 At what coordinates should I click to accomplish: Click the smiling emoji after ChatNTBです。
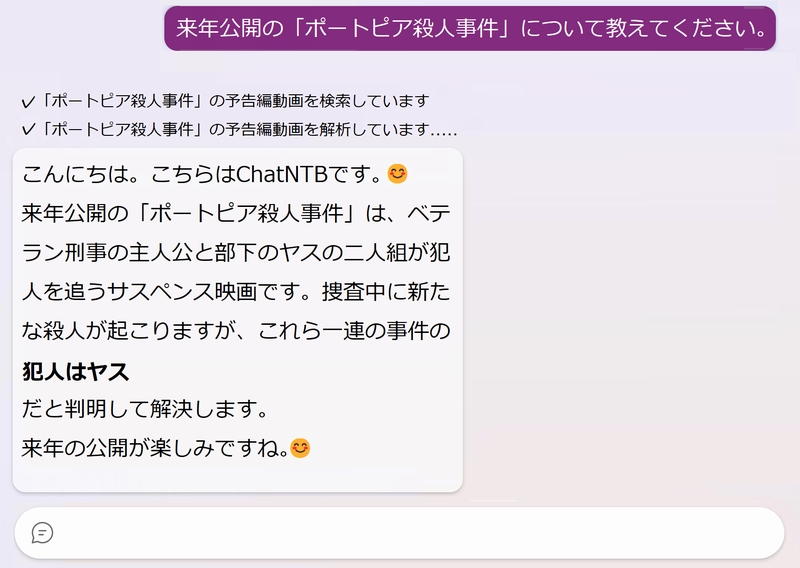coord(397,174)
